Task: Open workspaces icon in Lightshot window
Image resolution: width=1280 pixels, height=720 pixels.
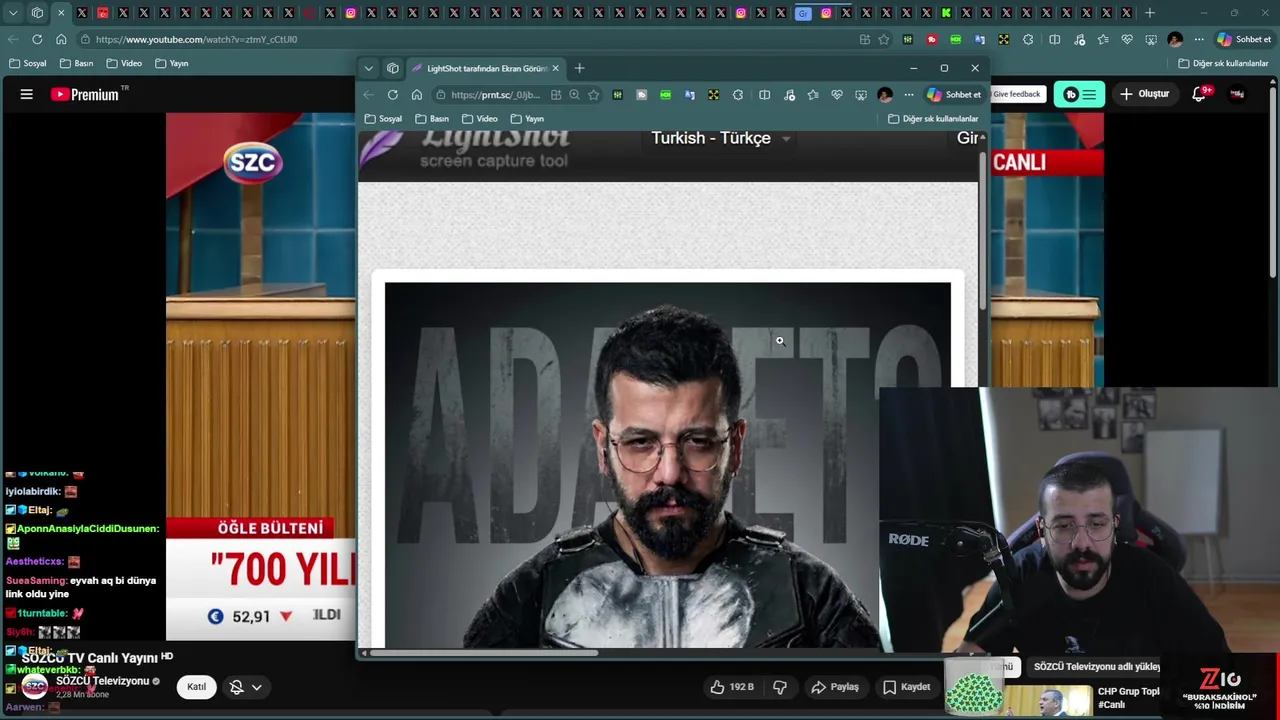Action: coord(393,68)
